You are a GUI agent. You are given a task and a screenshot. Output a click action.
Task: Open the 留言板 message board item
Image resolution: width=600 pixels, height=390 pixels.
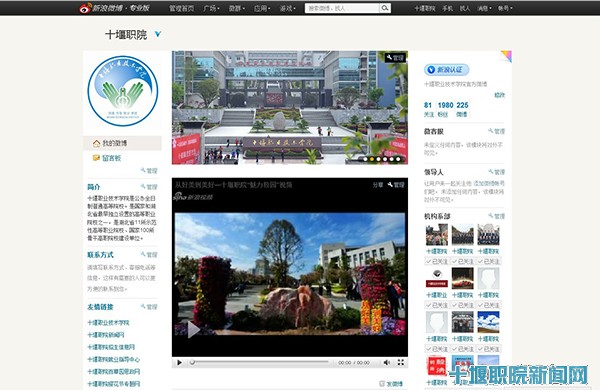coord(107,158)
